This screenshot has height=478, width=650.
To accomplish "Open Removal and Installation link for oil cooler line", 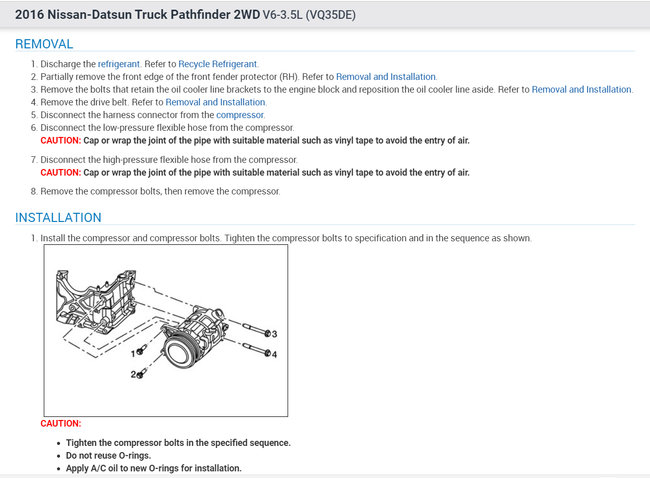I will [x=581, y=90].
